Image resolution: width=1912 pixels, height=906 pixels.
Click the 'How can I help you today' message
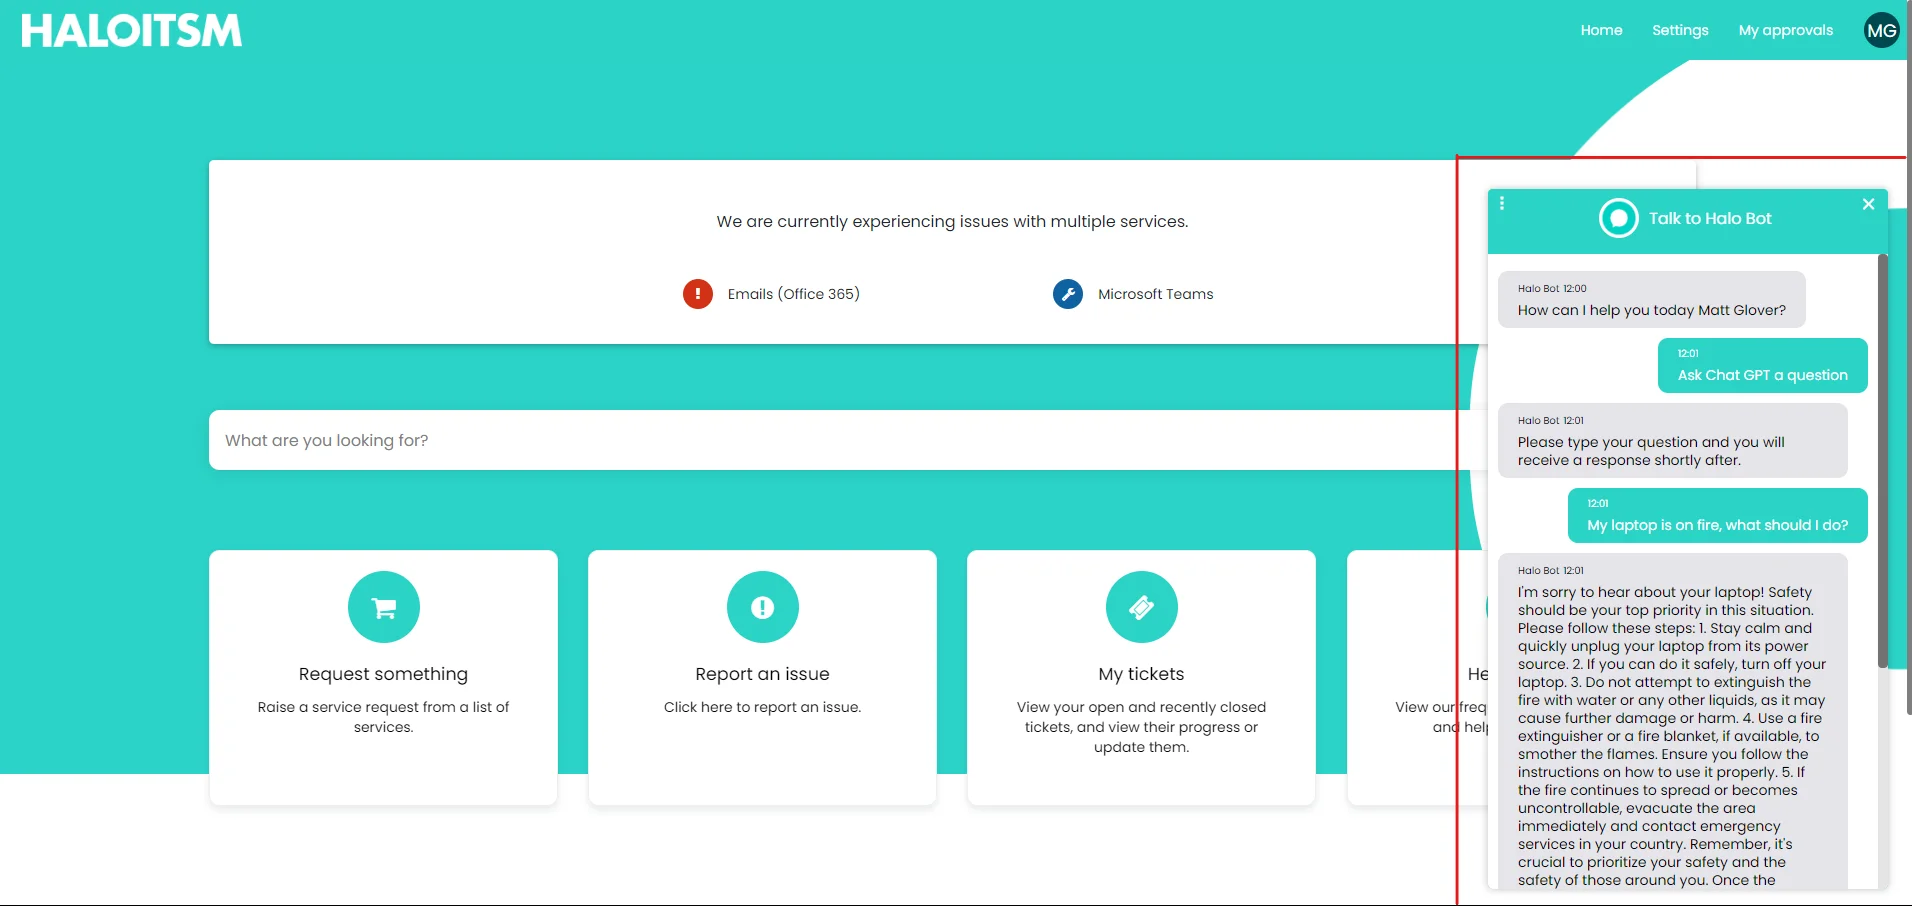(1652, 299)
